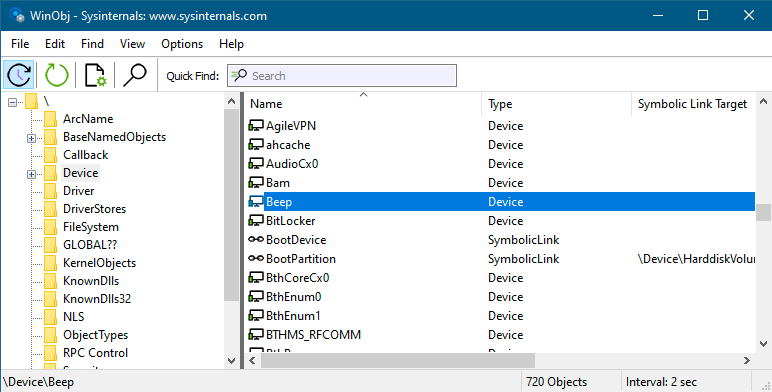
Task: Open the Options menu
Action: click(x=182, y=44)
